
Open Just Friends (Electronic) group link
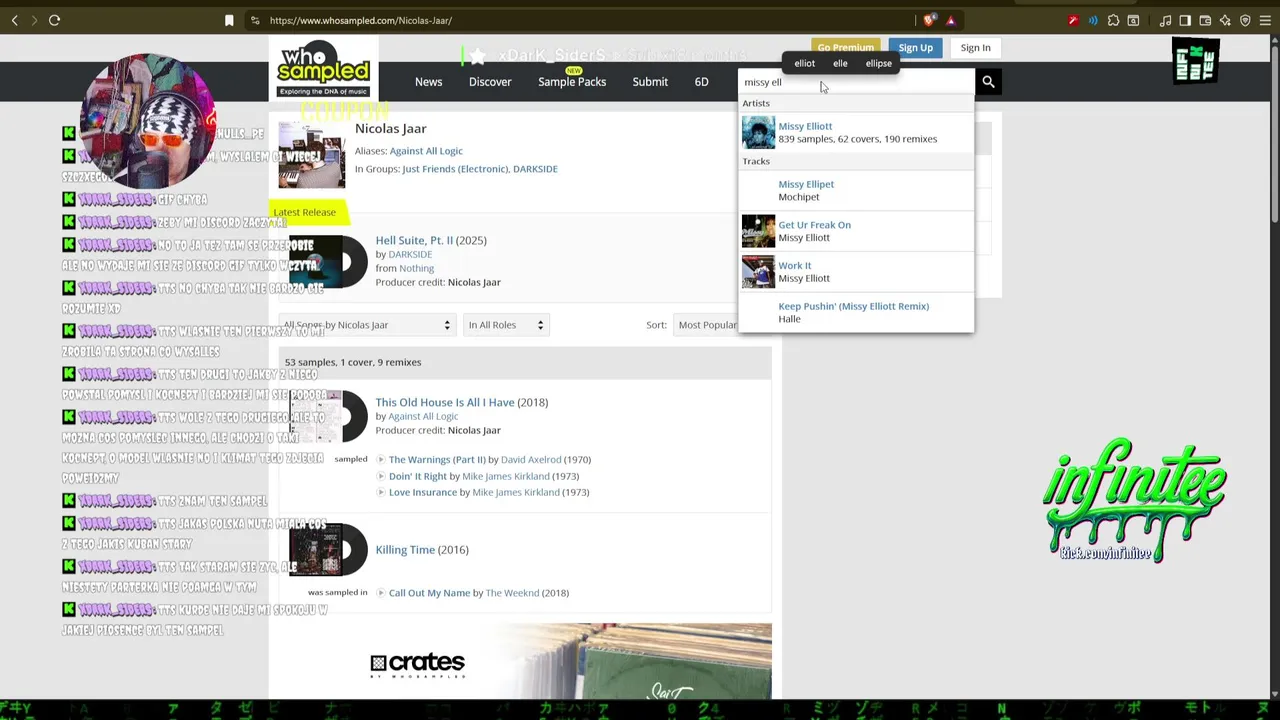[455, 169]
